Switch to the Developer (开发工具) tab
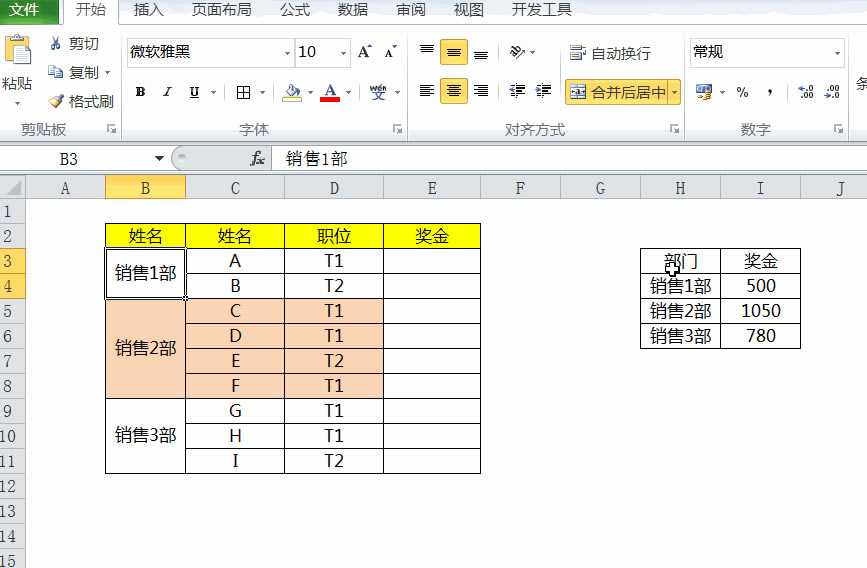The width and height of the screenshot is (867, 568). [541, 10]
